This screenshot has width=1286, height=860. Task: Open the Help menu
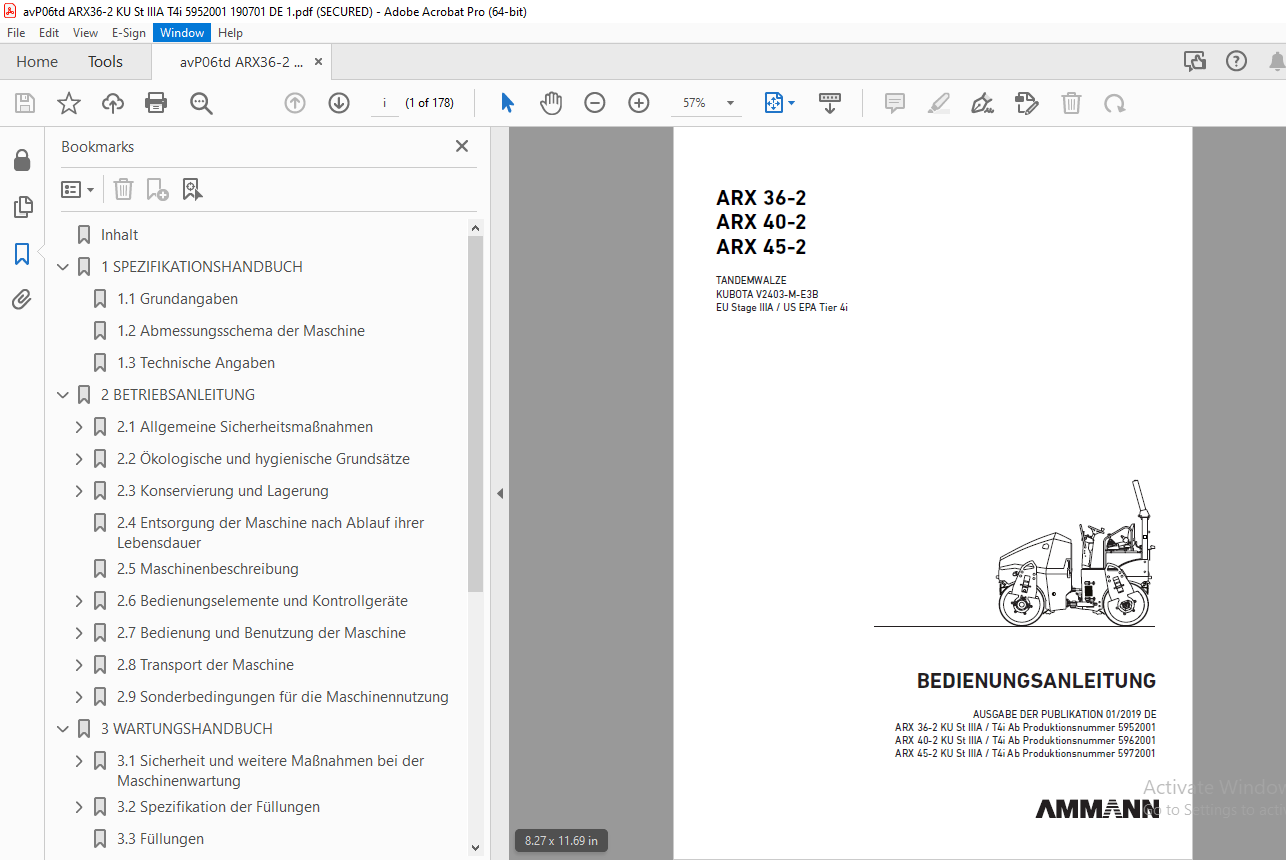[x=231, y=33]
